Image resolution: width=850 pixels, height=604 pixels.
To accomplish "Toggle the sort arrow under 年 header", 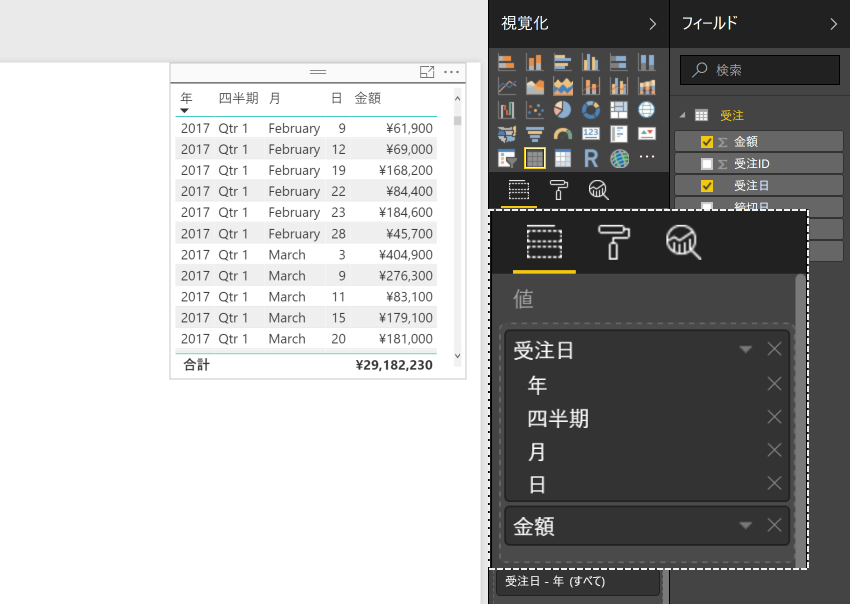I will [x=184, y=111].
